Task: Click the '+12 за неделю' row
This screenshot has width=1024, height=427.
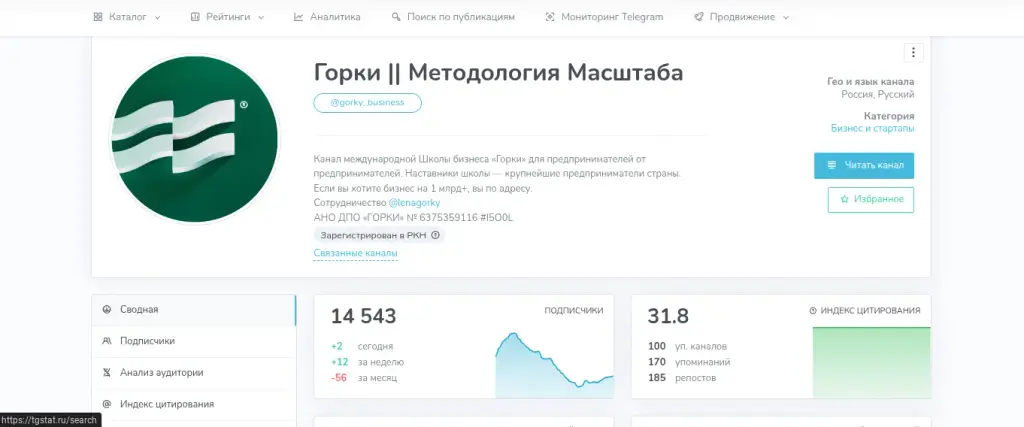Action: pyautogui.click(x=368, y=362)
